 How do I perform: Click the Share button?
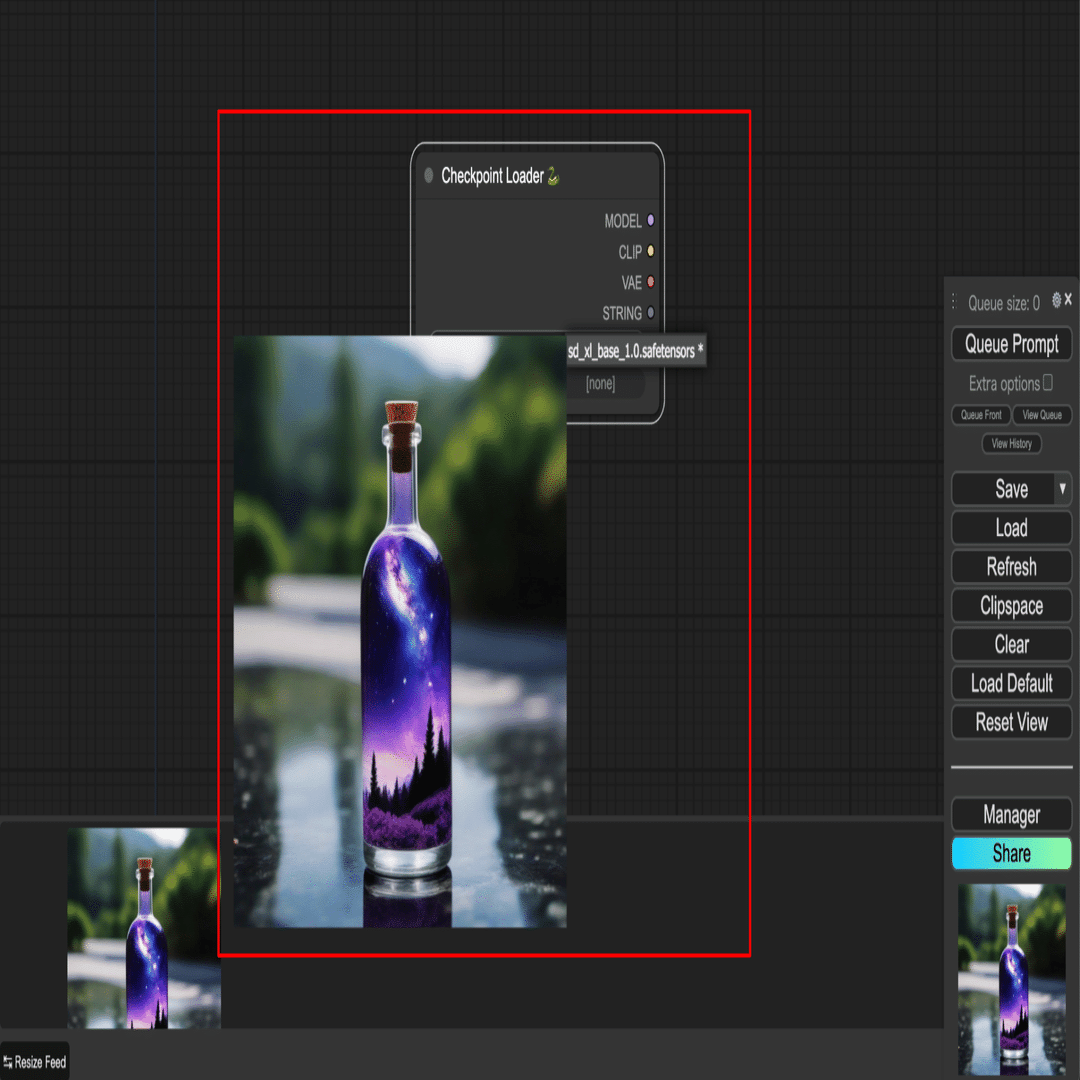1011,854
